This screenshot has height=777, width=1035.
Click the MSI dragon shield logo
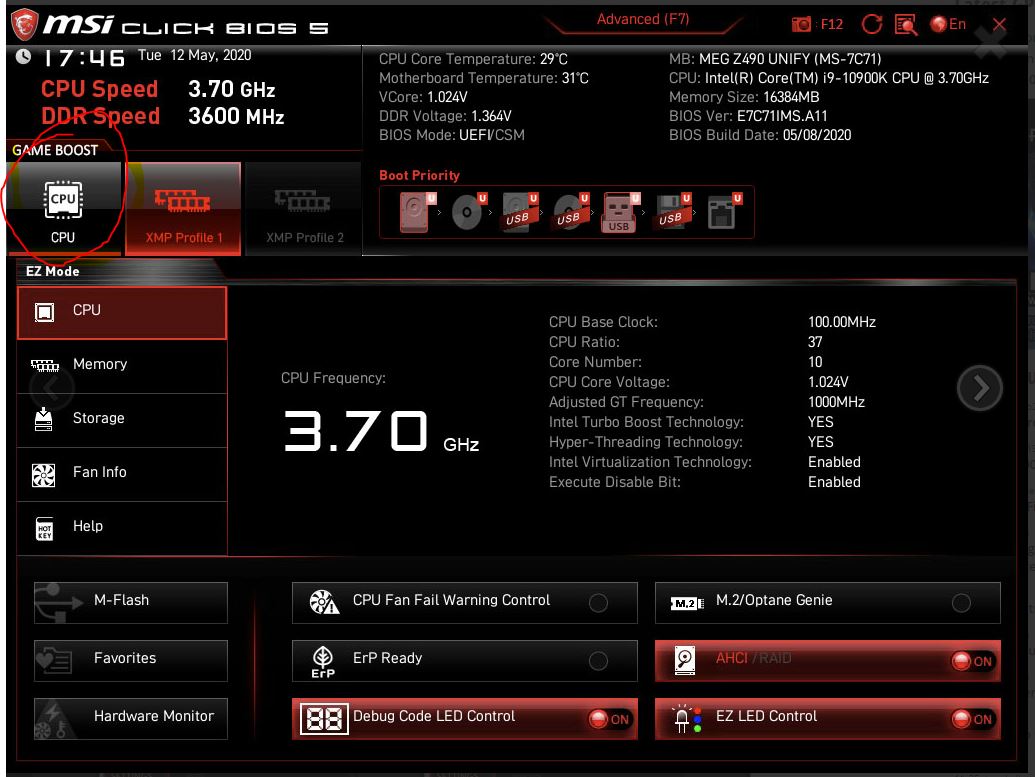(24, 24)
